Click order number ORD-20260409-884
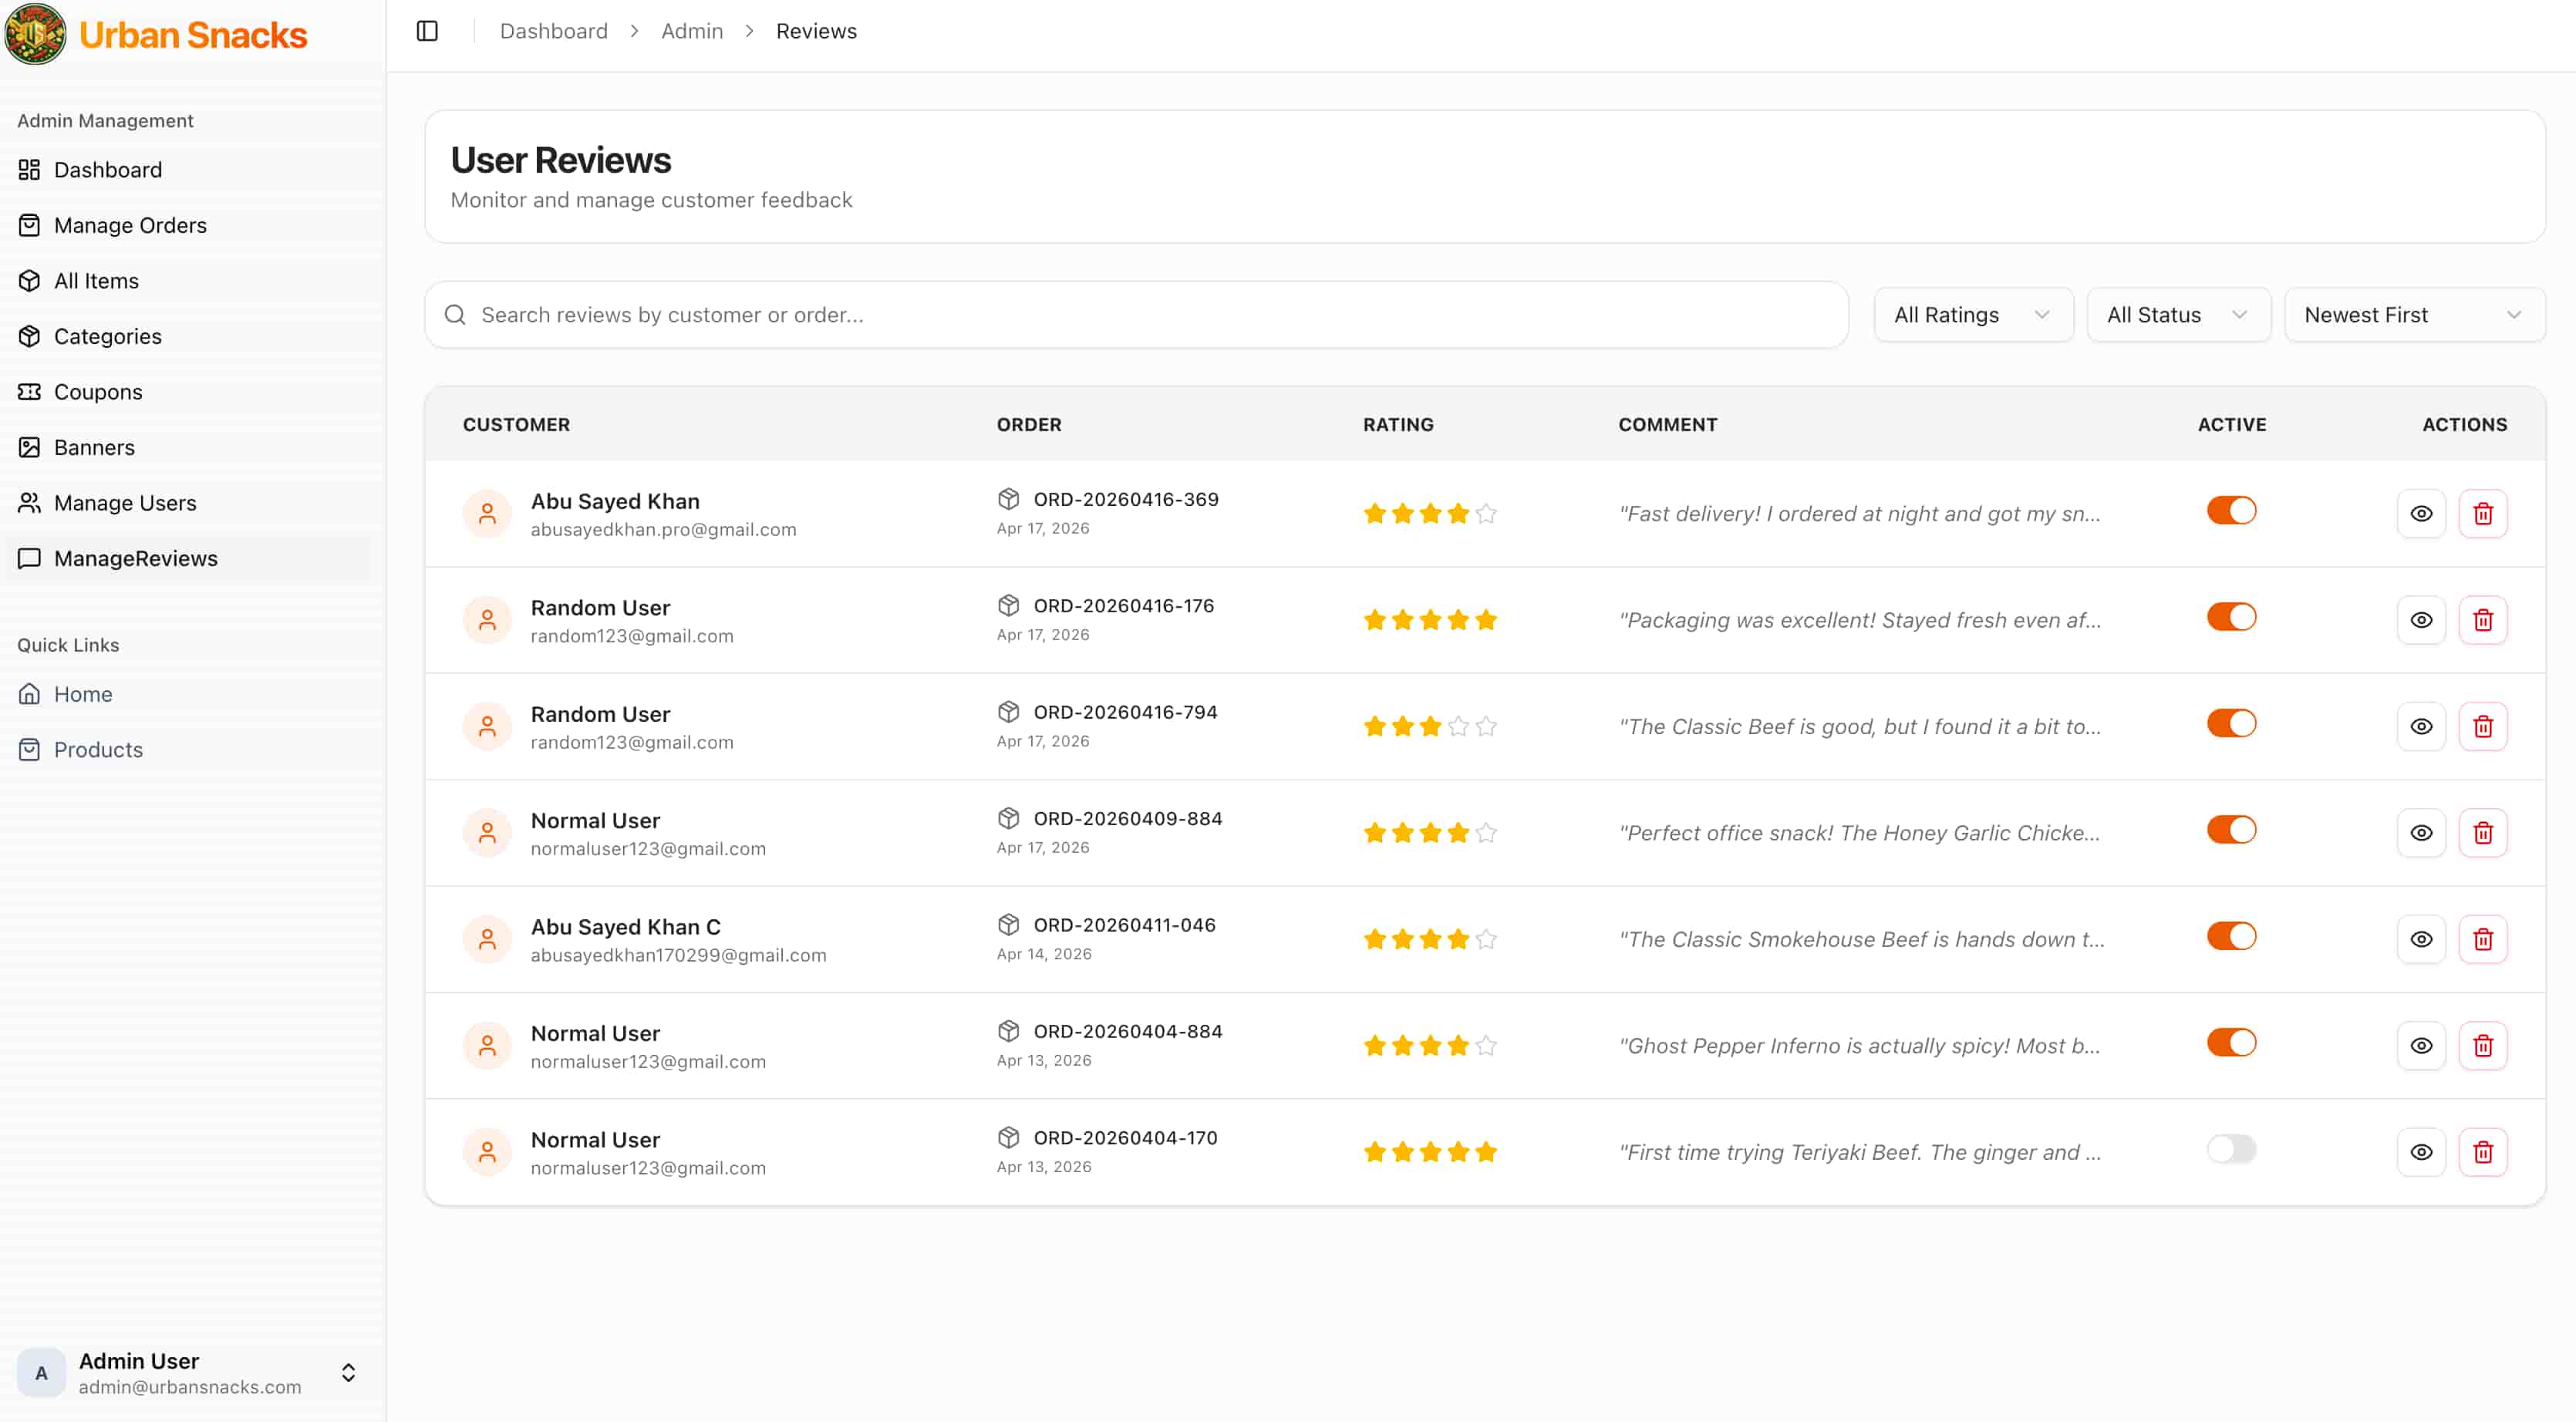The width and height of the screenshot is (2576, 1422). (1127, 818)
